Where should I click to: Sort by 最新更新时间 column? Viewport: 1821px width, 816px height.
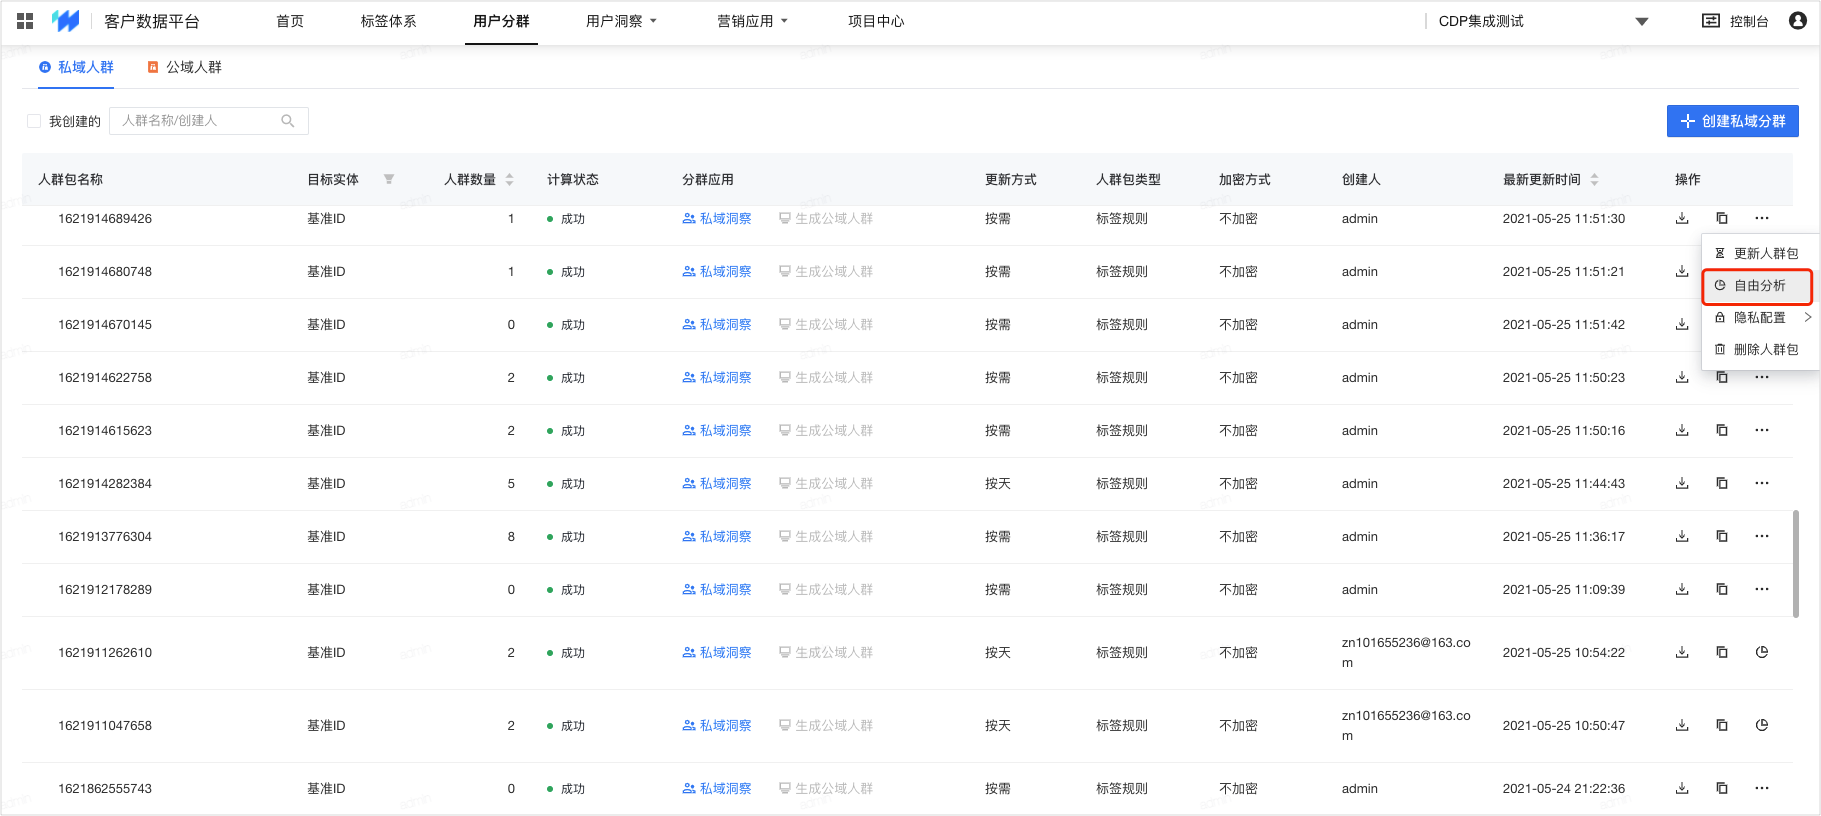click(1595, 180)
